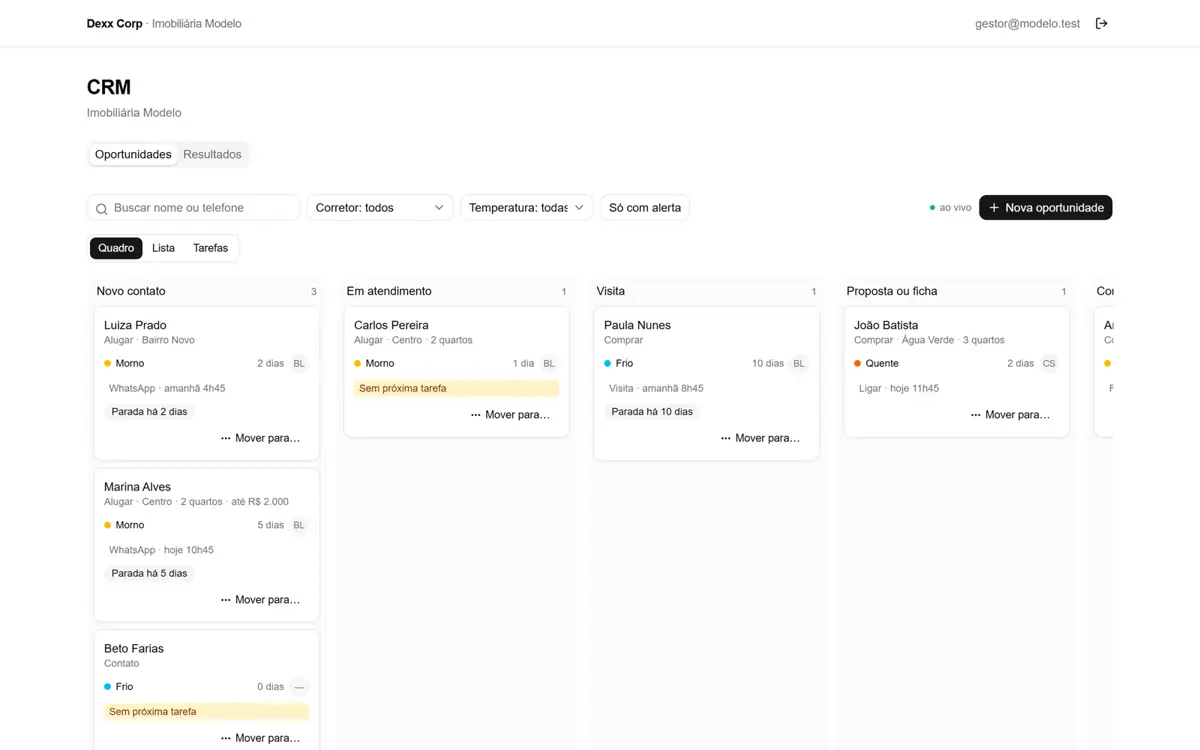Expand the Corretor: todos dropdown
The image size is (1200, 750).
380,208
